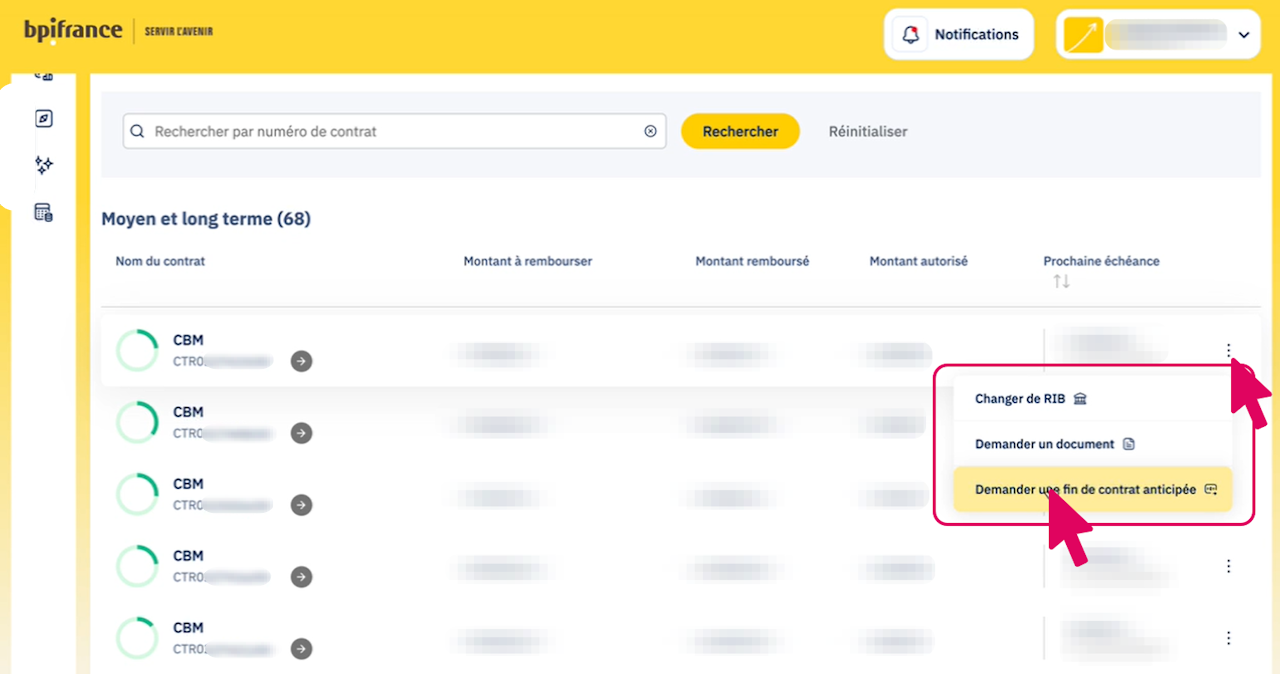Viewport: 1280px width, 674px height.
Task: Open the first CBM contract via its arrow icon
Action: click(301, 361)
